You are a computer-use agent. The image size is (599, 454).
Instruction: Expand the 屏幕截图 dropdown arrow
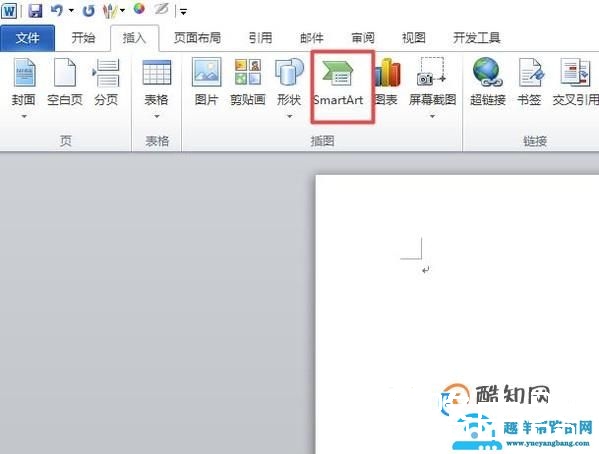click(x=432, y=116)
